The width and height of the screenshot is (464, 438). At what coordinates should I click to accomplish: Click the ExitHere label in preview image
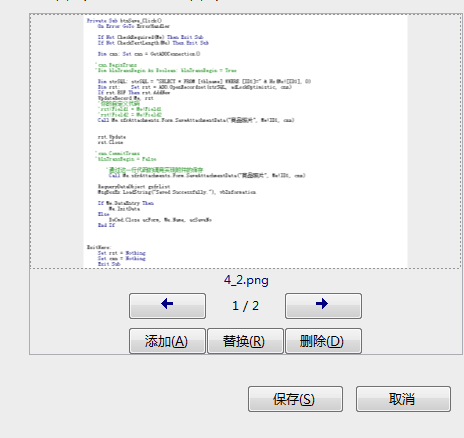(99, 247)
